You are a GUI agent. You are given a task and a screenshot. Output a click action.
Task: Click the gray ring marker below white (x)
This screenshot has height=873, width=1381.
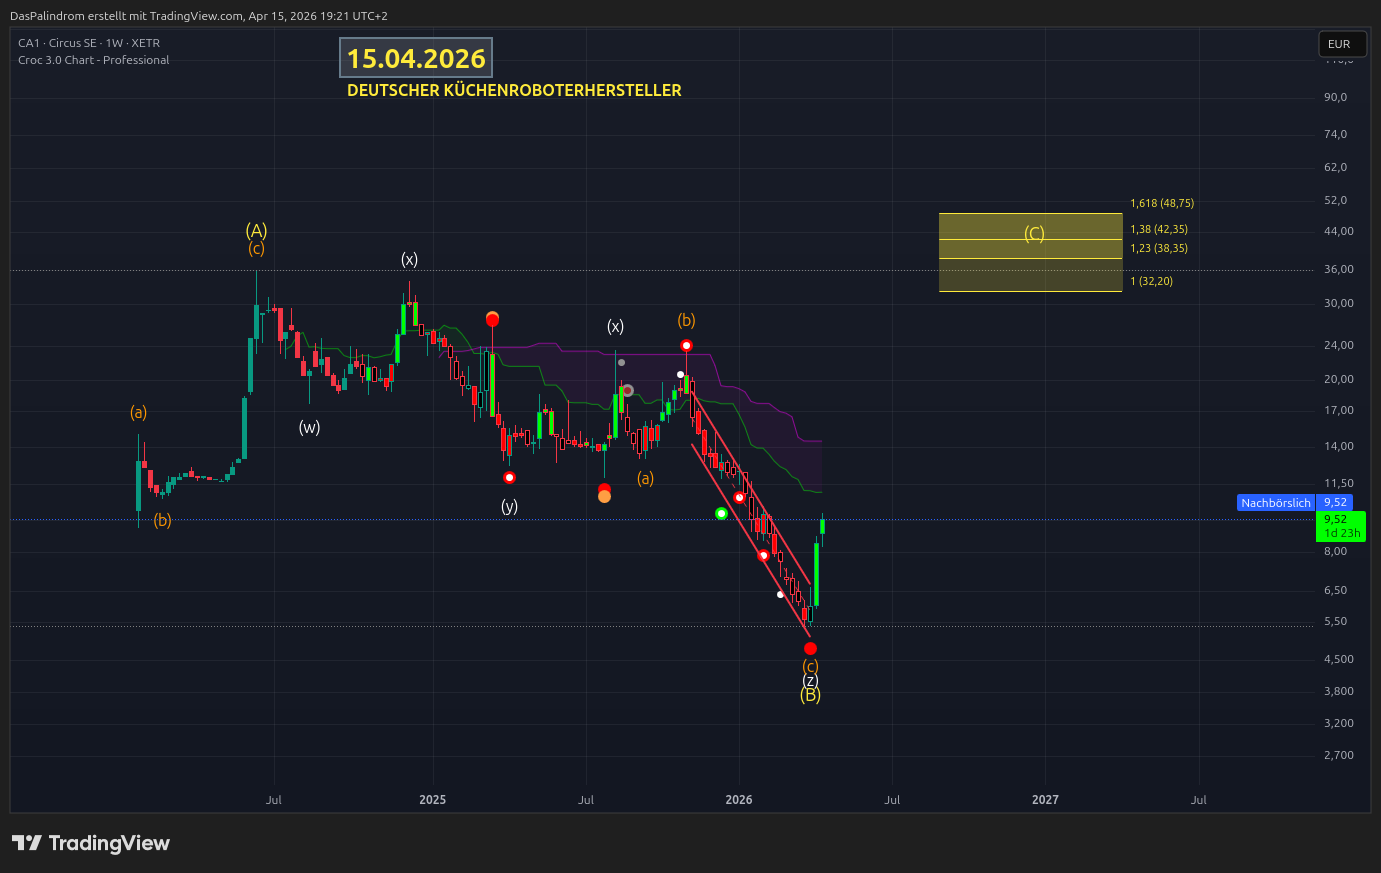click(628, 390)
